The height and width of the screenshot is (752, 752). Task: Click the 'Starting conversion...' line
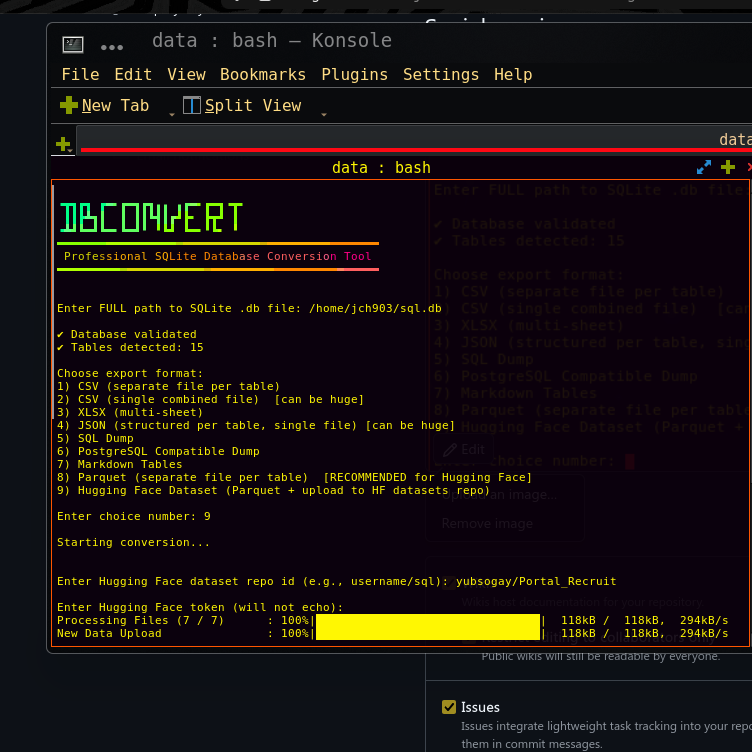tap(133, 542)
